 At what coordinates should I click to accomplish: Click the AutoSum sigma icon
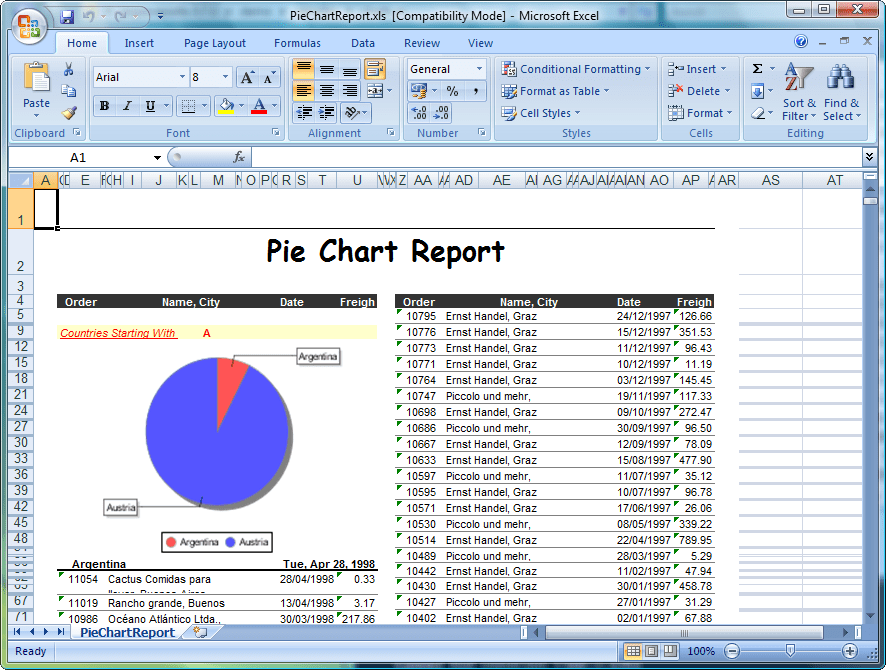758,69
